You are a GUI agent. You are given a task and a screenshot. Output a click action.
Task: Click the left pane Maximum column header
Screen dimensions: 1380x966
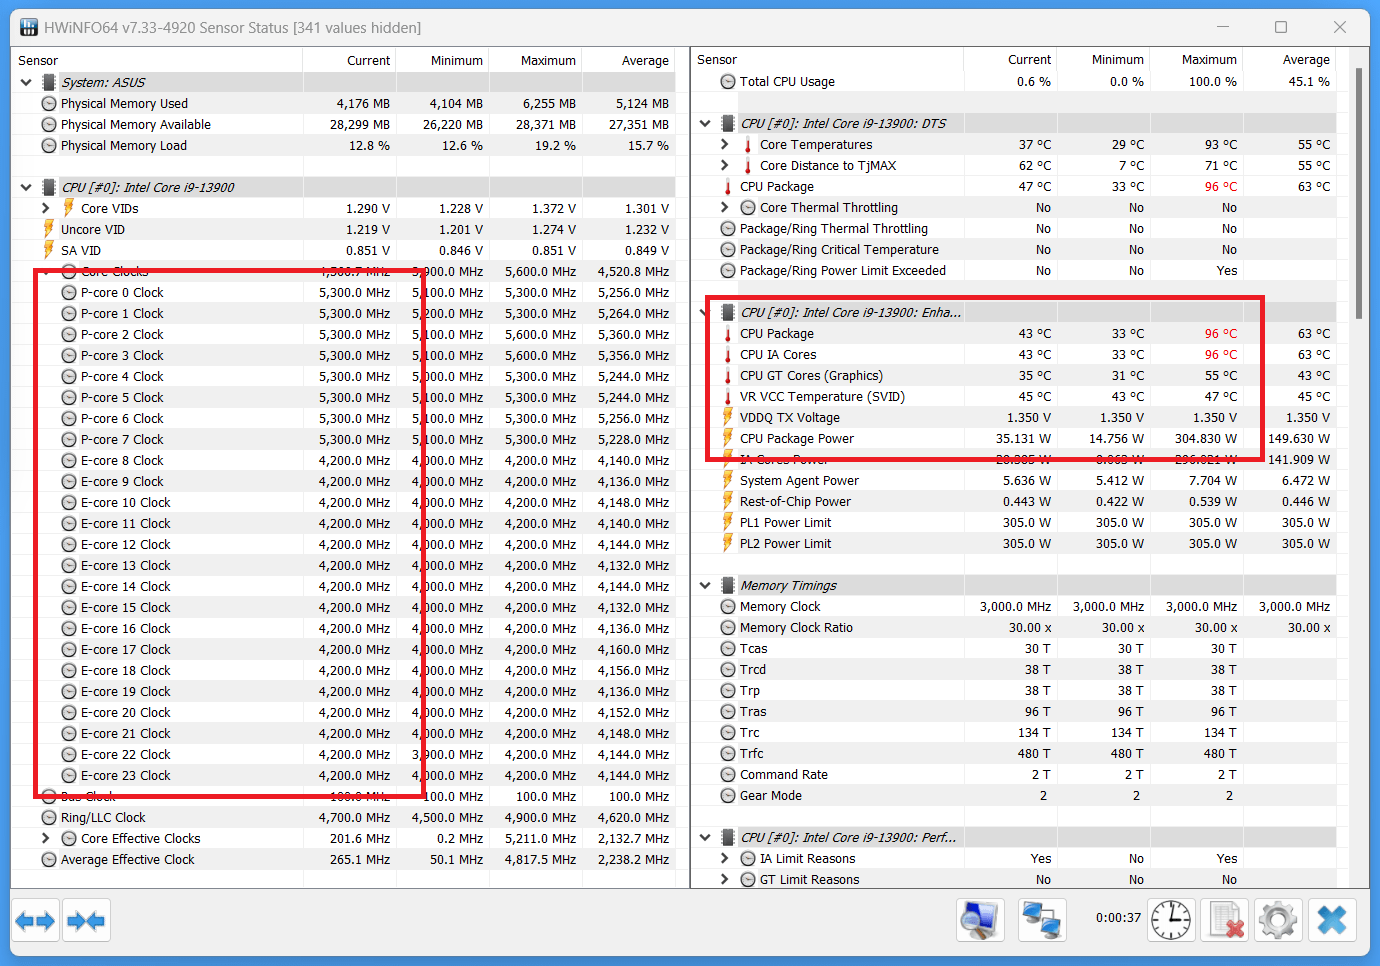(535, 61)
